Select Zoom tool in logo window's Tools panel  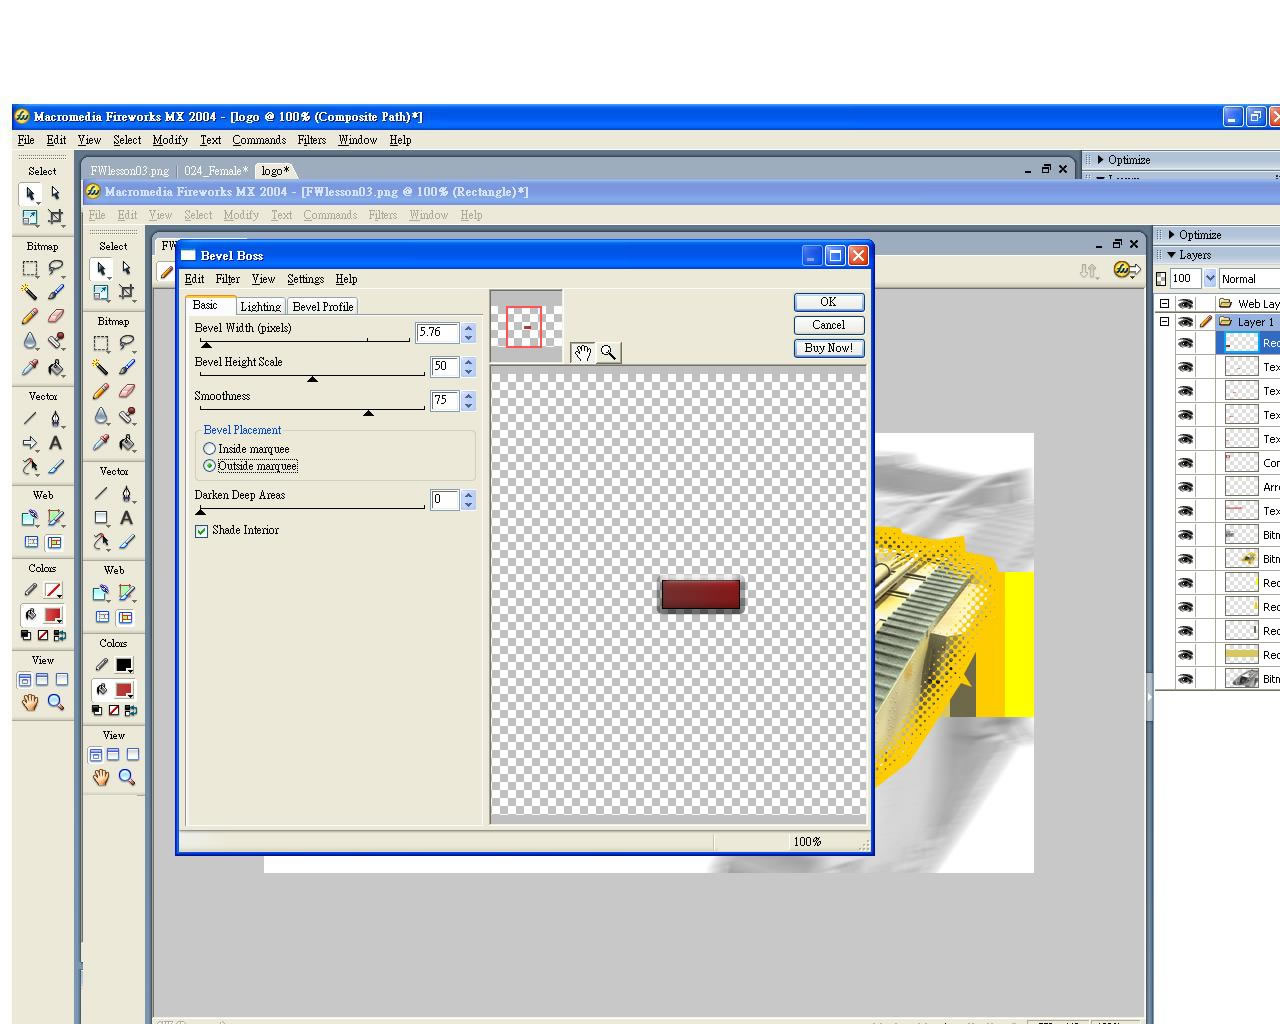coord(56,703)
